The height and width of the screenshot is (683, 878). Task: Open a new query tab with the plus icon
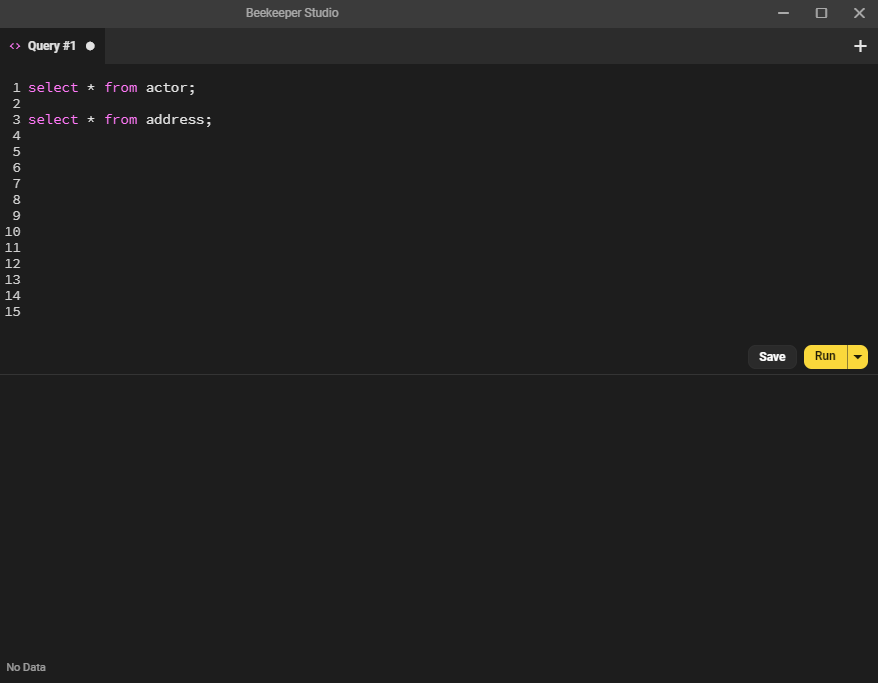pyautogui.click(x=860, y=45)
